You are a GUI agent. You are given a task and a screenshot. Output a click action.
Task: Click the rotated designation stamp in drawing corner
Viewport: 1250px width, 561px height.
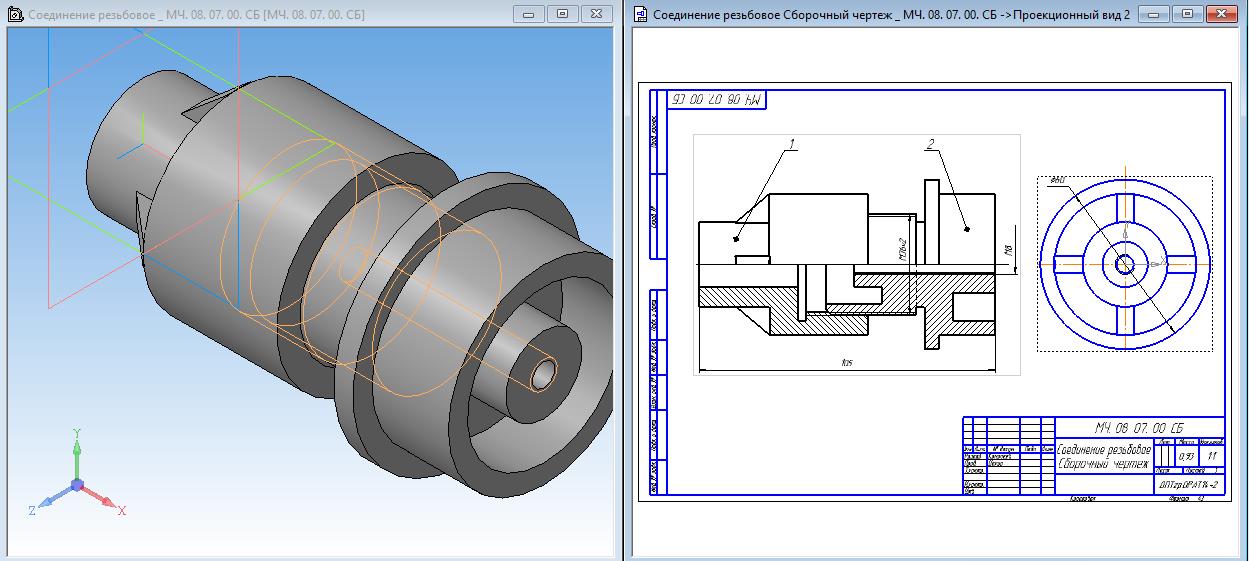717,101
